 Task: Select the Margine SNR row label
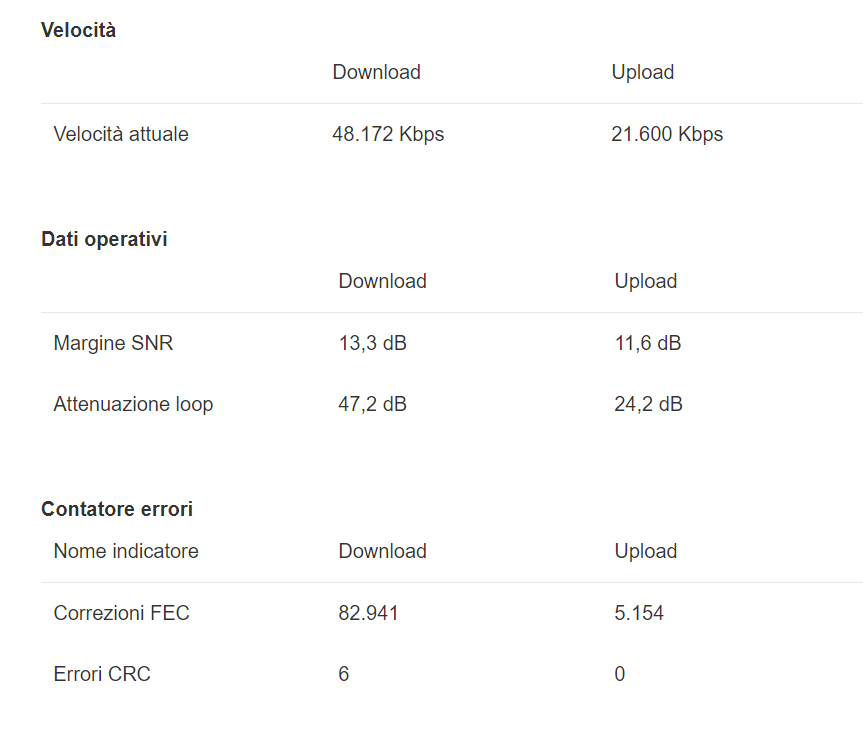(113, 343)
